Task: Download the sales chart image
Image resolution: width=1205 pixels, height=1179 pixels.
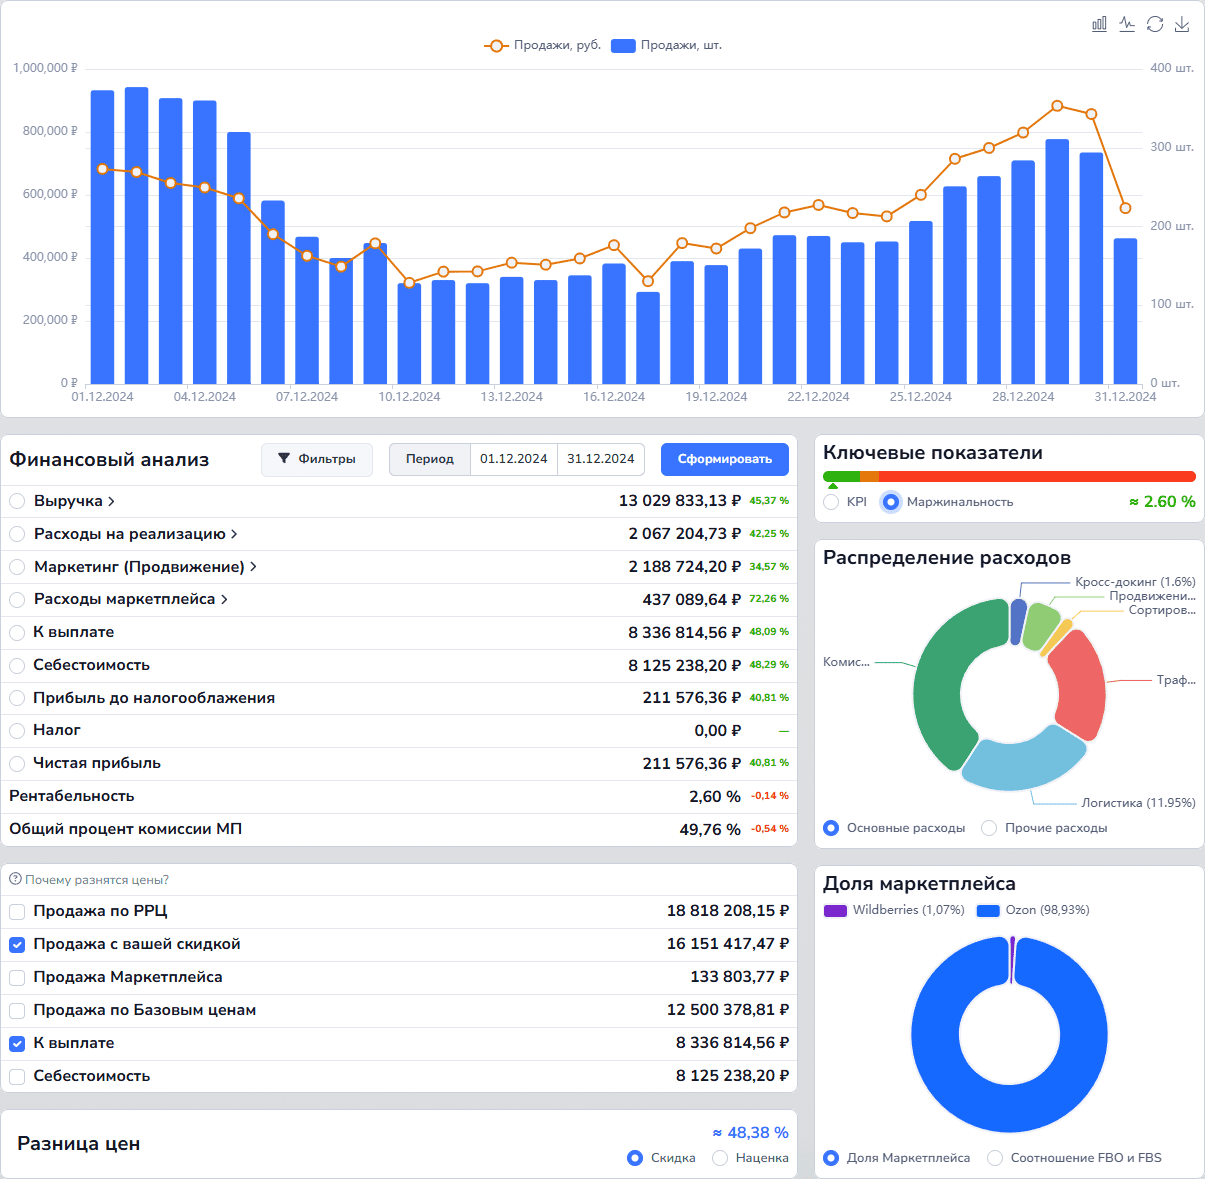Action: pyautogui.click(x=1182, y=24)
